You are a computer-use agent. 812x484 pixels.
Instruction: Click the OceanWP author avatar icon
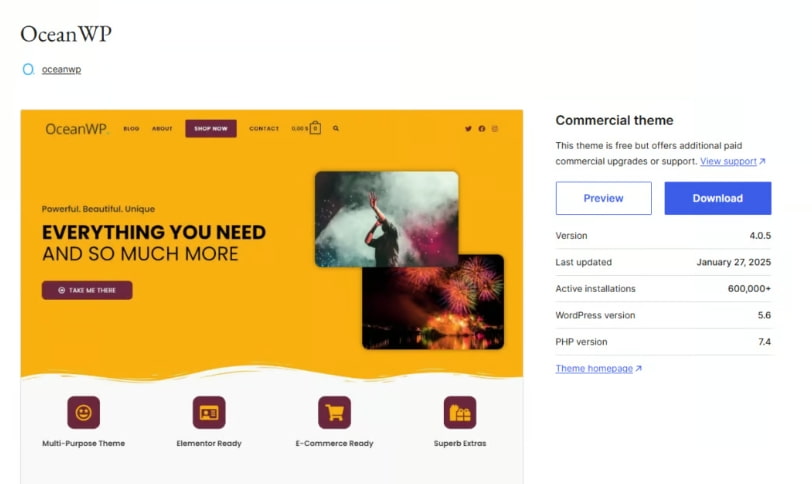[28, 69]
